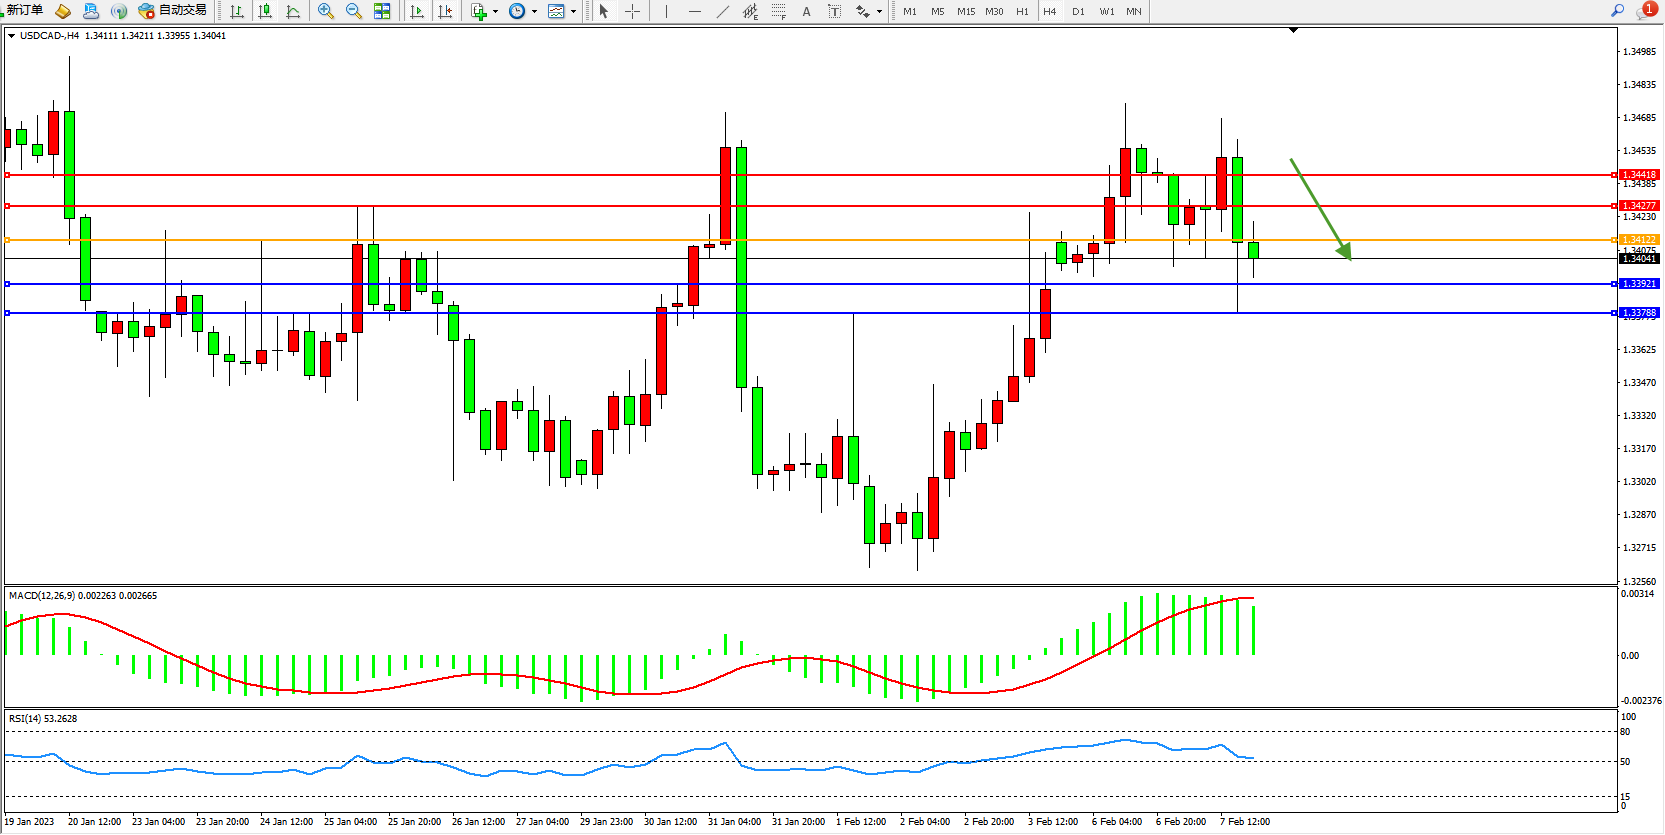Toggle candlestick chart mode

pos(265,11)
